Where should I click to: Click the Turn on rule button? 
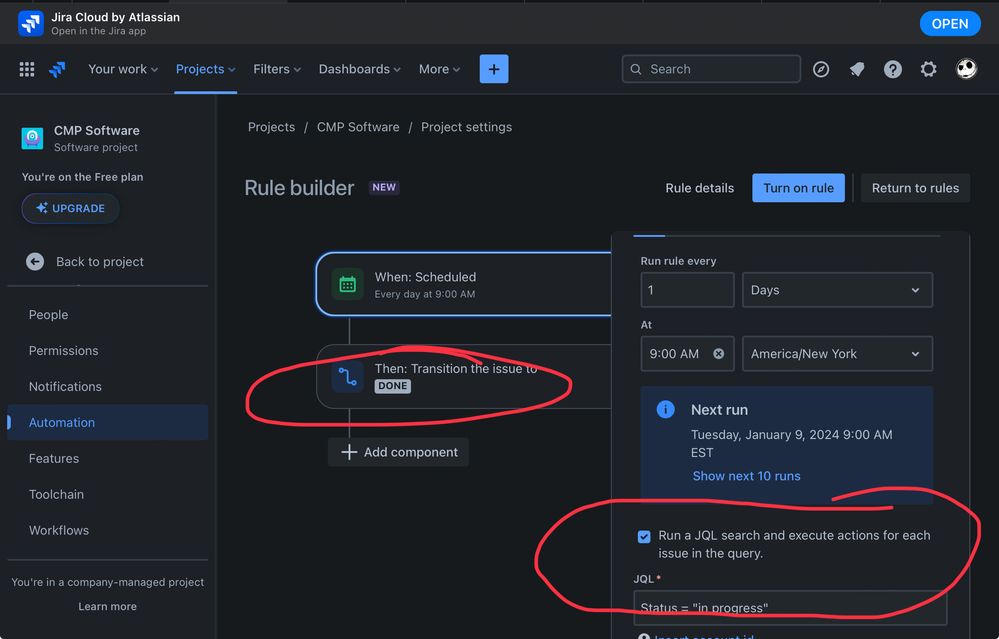coord(798,188)
